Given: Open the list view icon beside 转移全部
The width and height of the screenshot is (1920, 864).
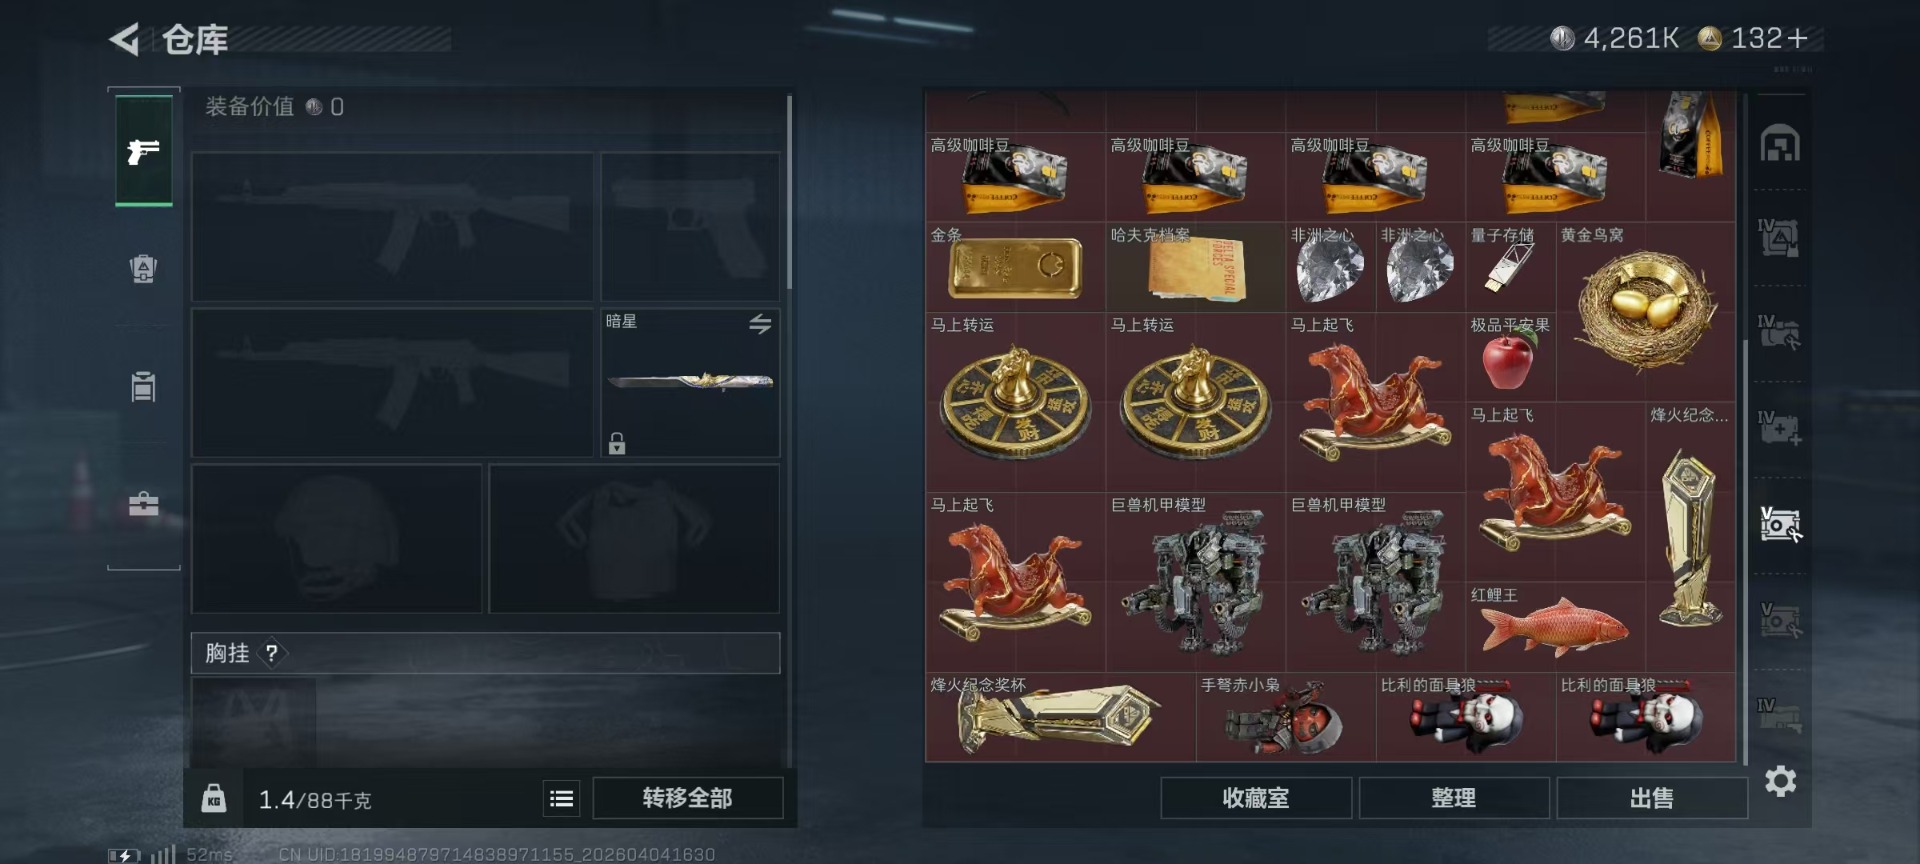Looking at the screenshot, I should 562,798.
